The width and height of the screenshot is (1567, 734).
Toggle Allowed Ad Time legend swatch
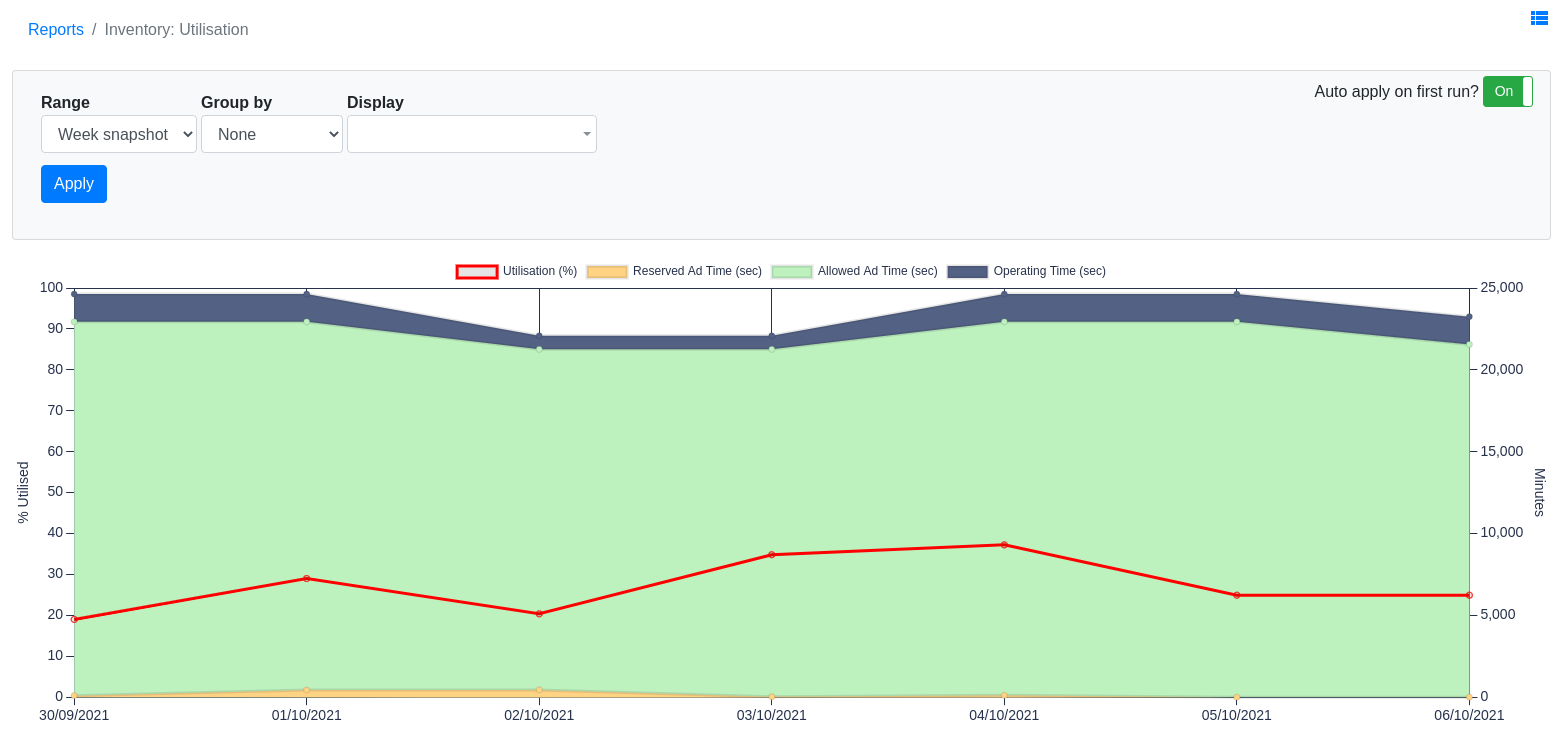pyautogui.click(x=792, y=272)
